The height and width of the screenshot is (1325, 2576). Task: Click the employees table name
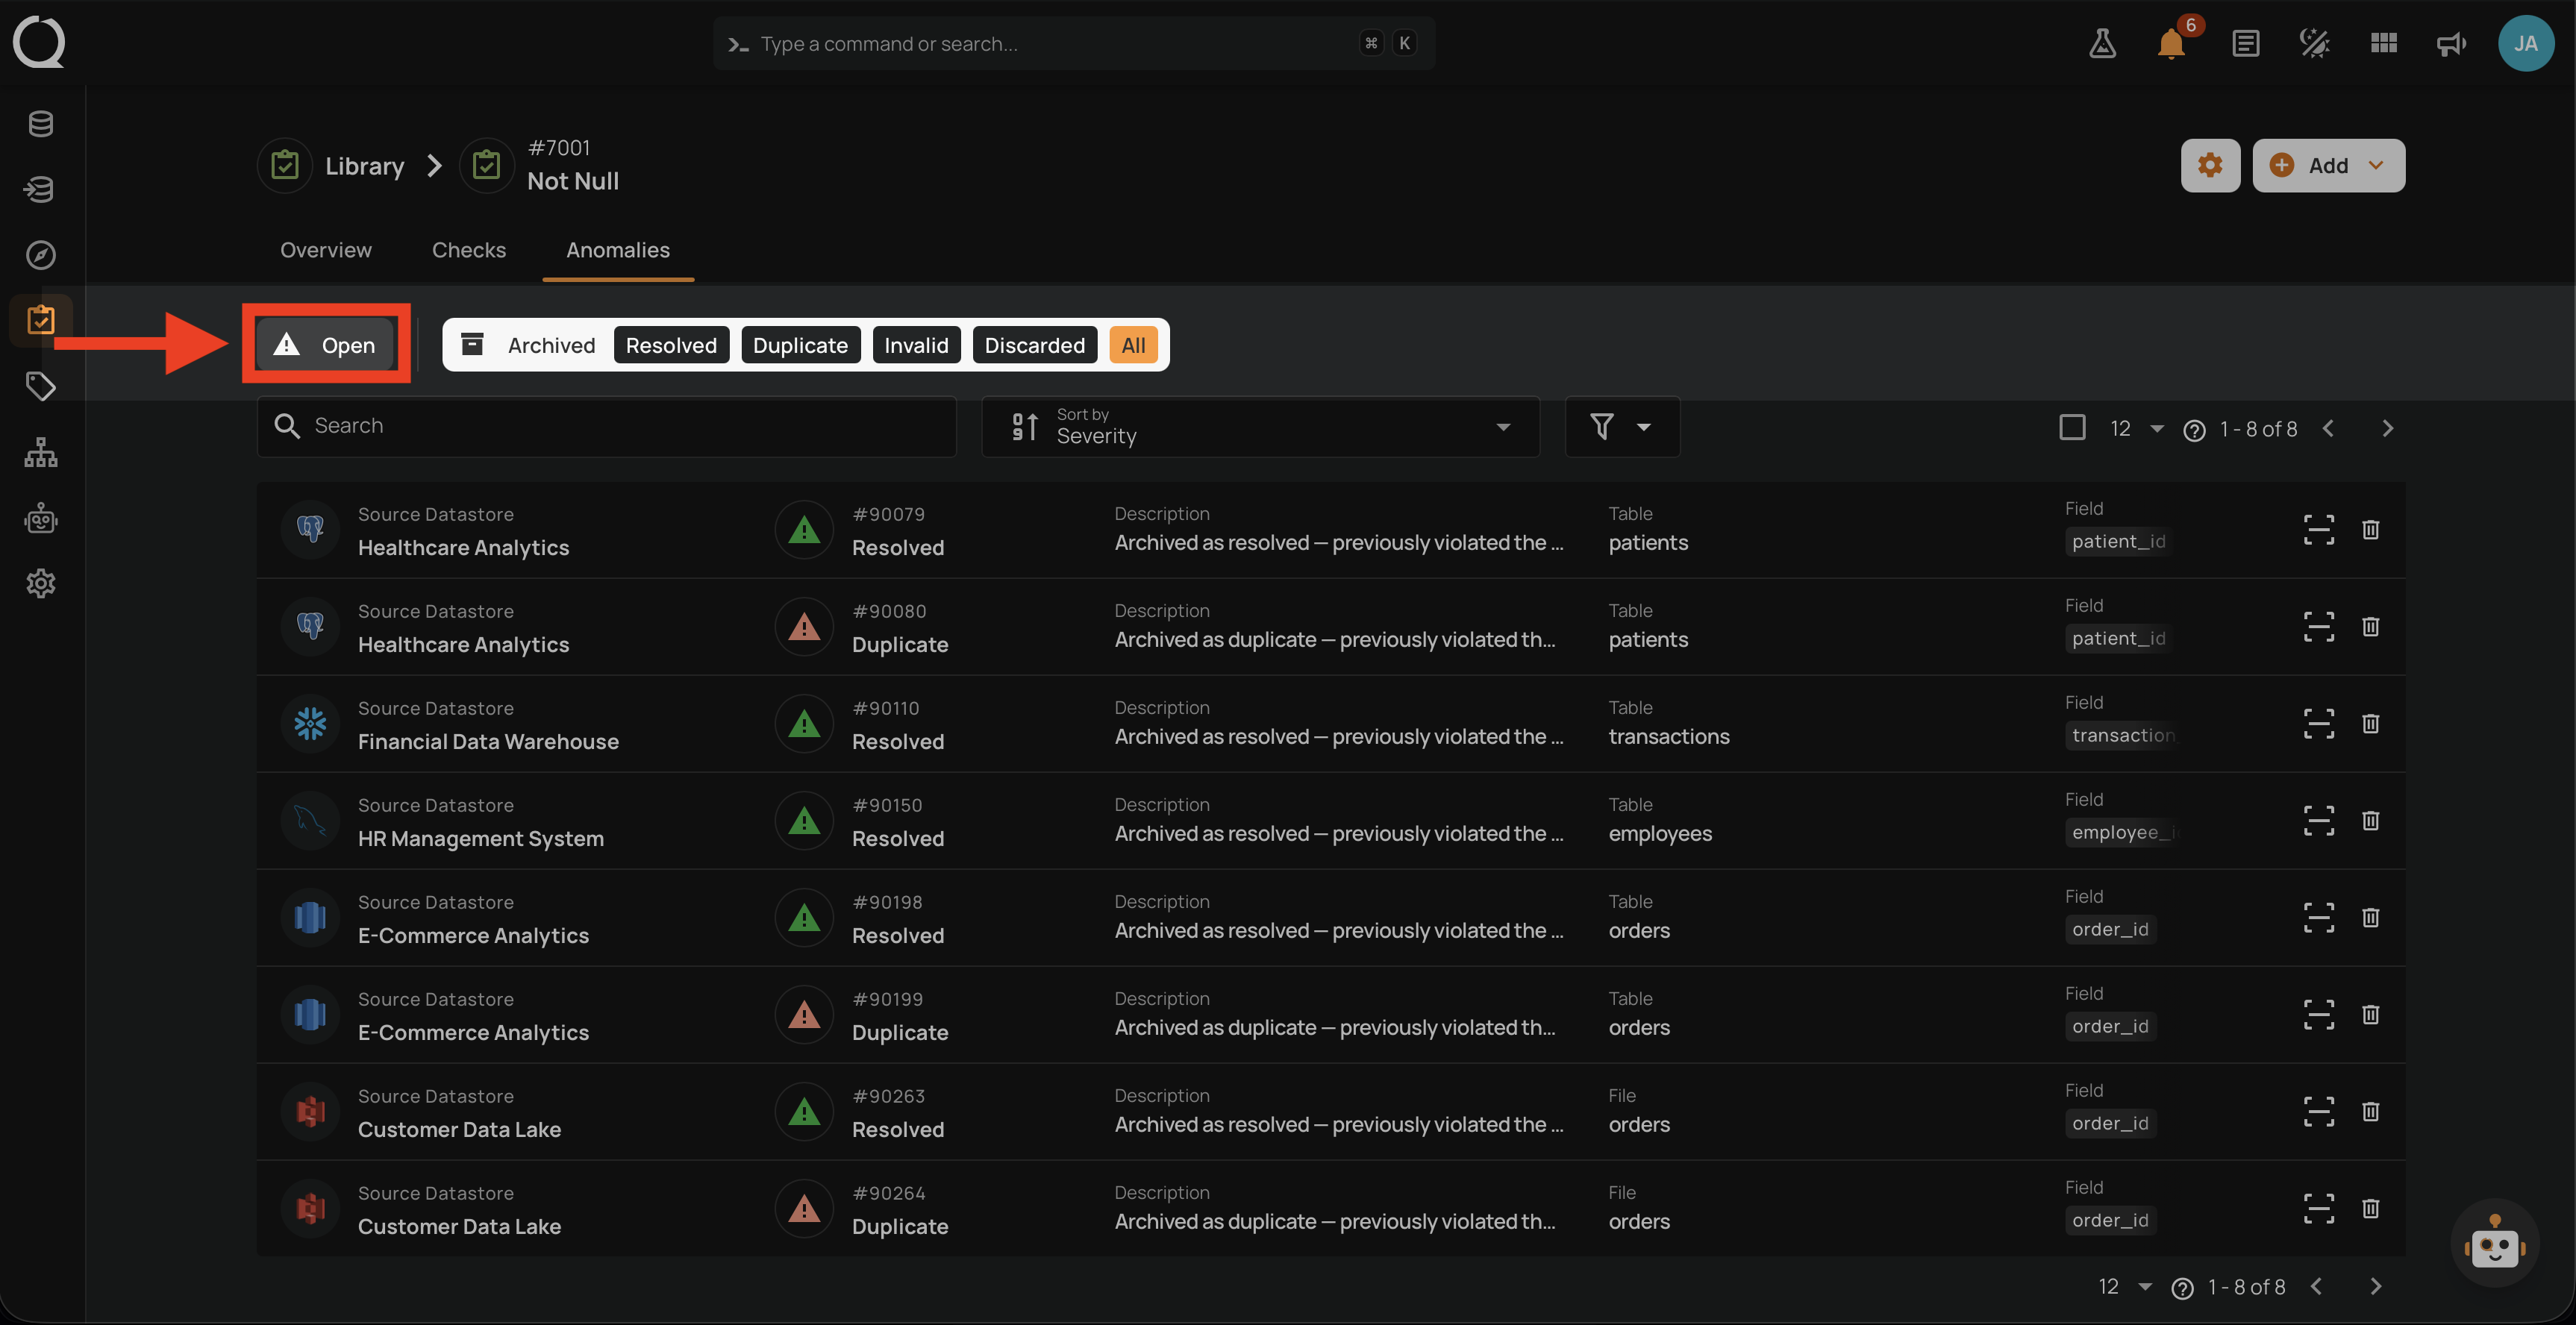pos(1660,834)
